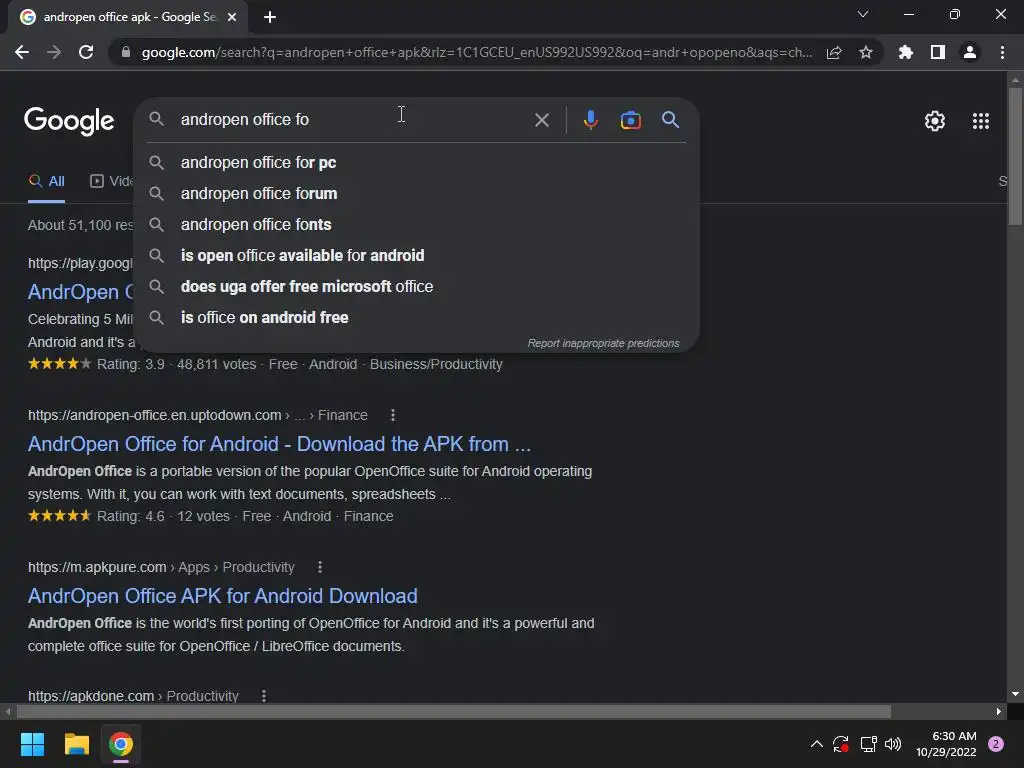Open options for the uptodown result
Image resolution: width=1024 pixels, height=768 pixels.
pyautogui.click(x=392, y=415)
